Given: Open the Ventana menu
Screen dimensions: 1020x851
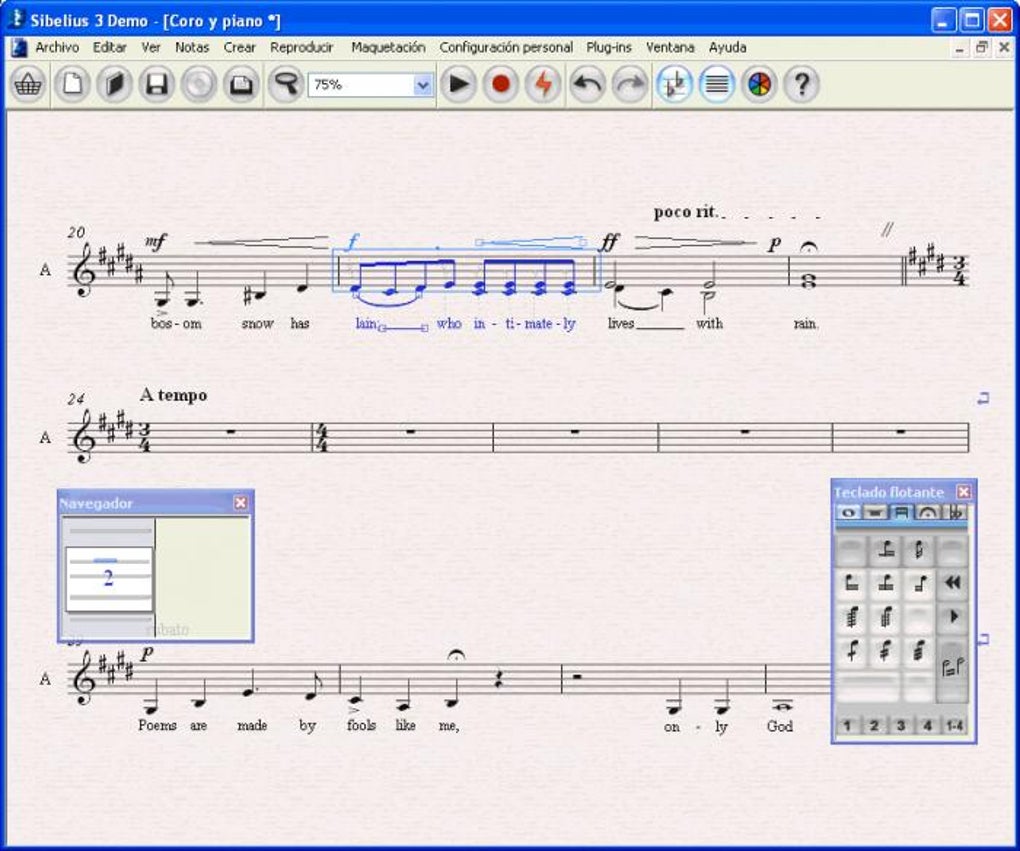Looking at the screenshot, I should click(670, 47).
